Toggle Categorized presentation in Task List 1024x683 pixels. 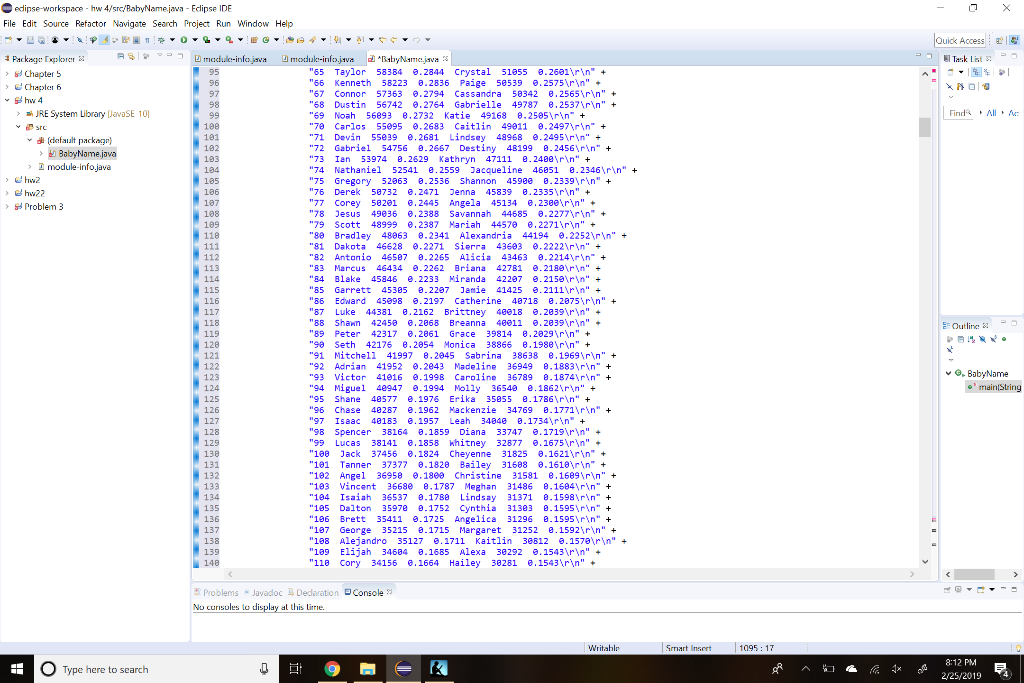pyautogui.click(x=976, y=72)
